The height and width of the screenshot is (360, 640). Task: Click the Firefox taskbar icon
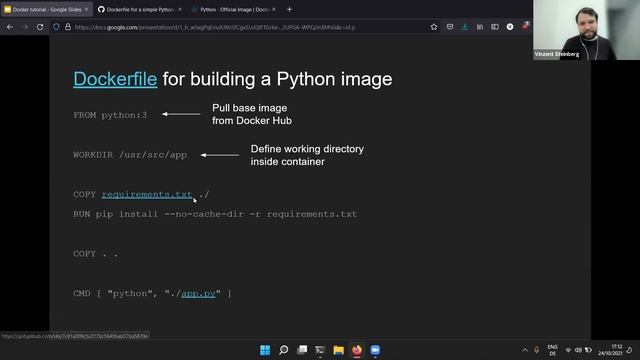[357, 350]
